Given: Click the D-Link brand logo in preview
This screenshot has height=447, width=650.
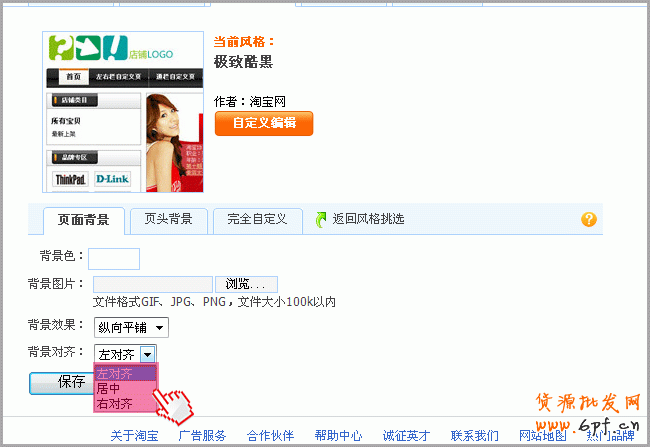Looking at the screenshot, I should click(x=111, y=179).
